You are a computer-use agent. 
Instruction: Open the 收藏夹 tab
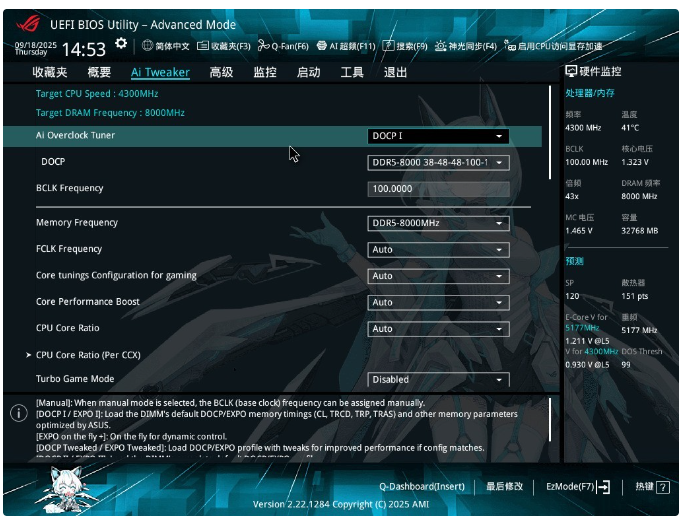pos(50,72)
